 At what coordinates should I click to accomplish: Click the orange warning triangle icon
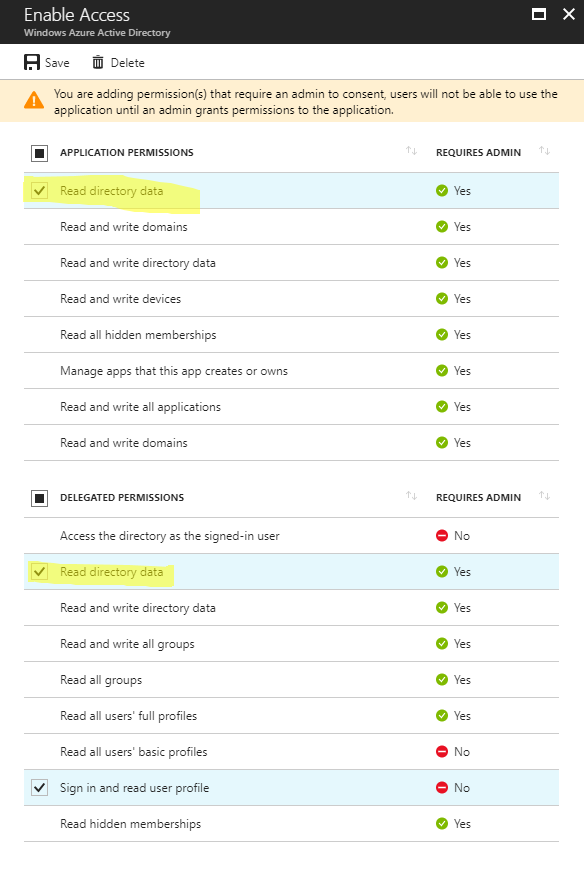pyautogui.click(x=34, y=101)
